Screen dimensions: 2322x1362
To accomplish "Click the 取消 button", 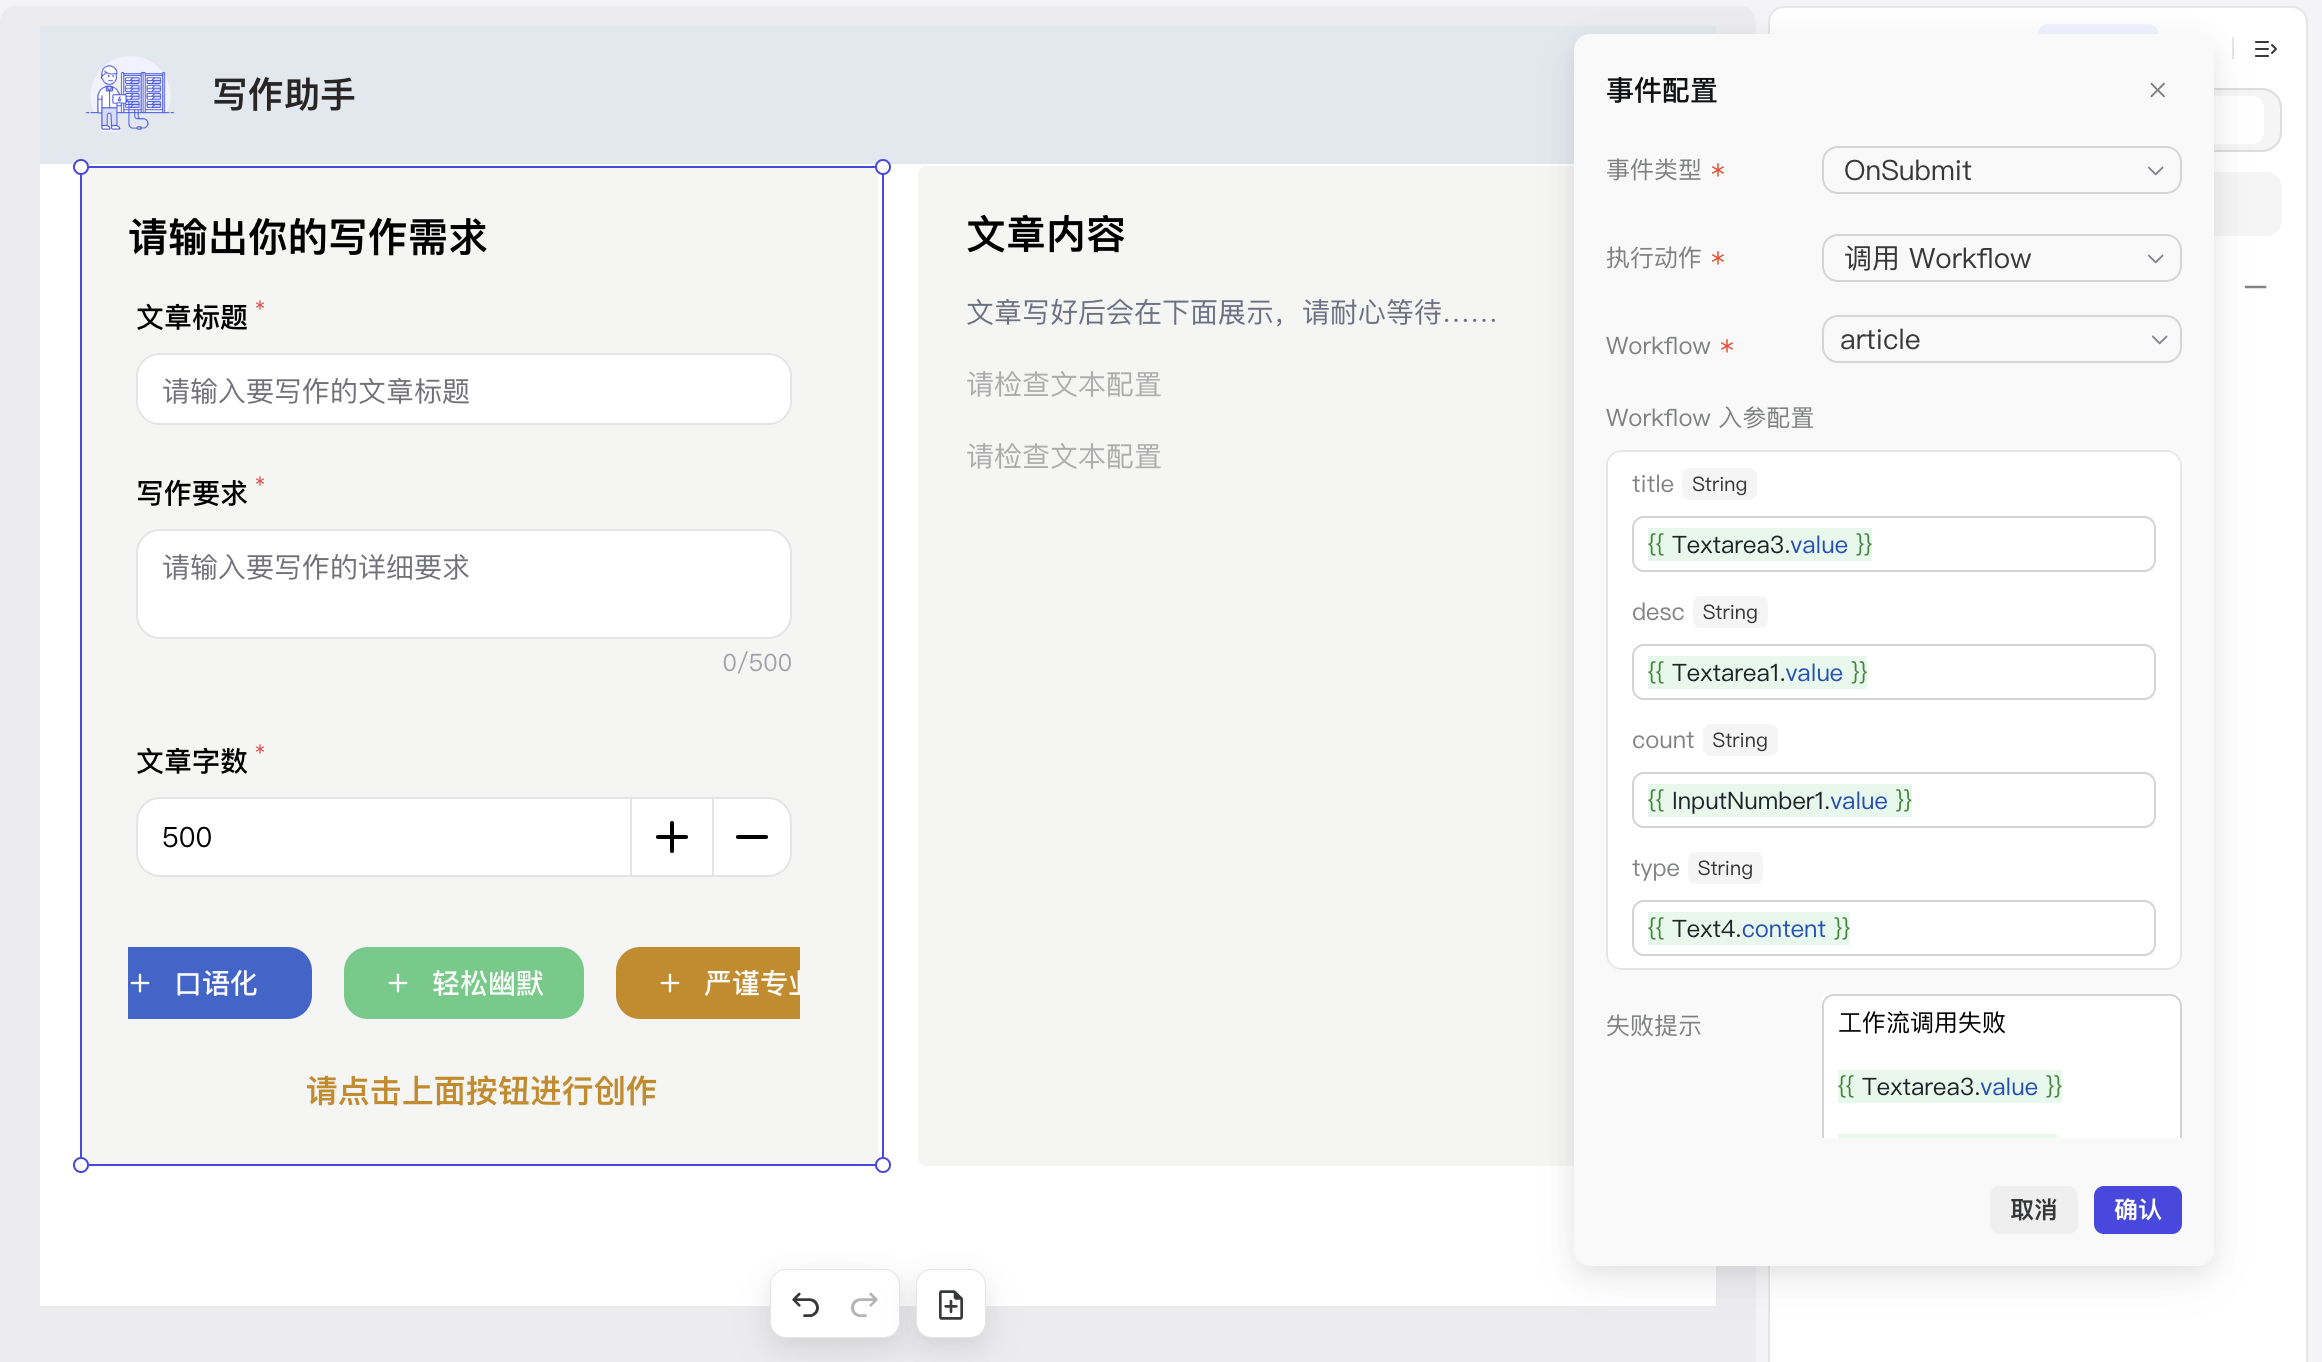I will pos(2033,1210).
